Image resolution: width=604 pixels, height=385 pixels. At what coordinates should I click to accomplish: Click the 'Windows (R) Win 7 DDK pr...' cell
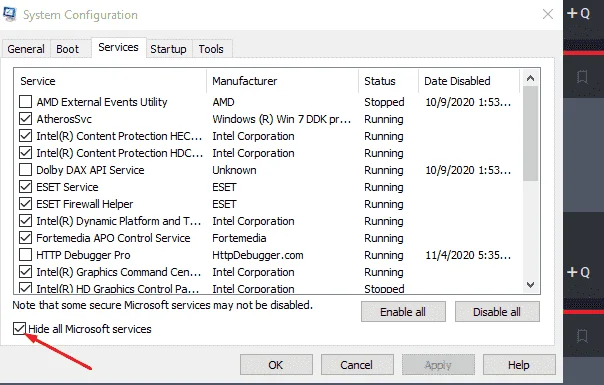tap(282, 119)
